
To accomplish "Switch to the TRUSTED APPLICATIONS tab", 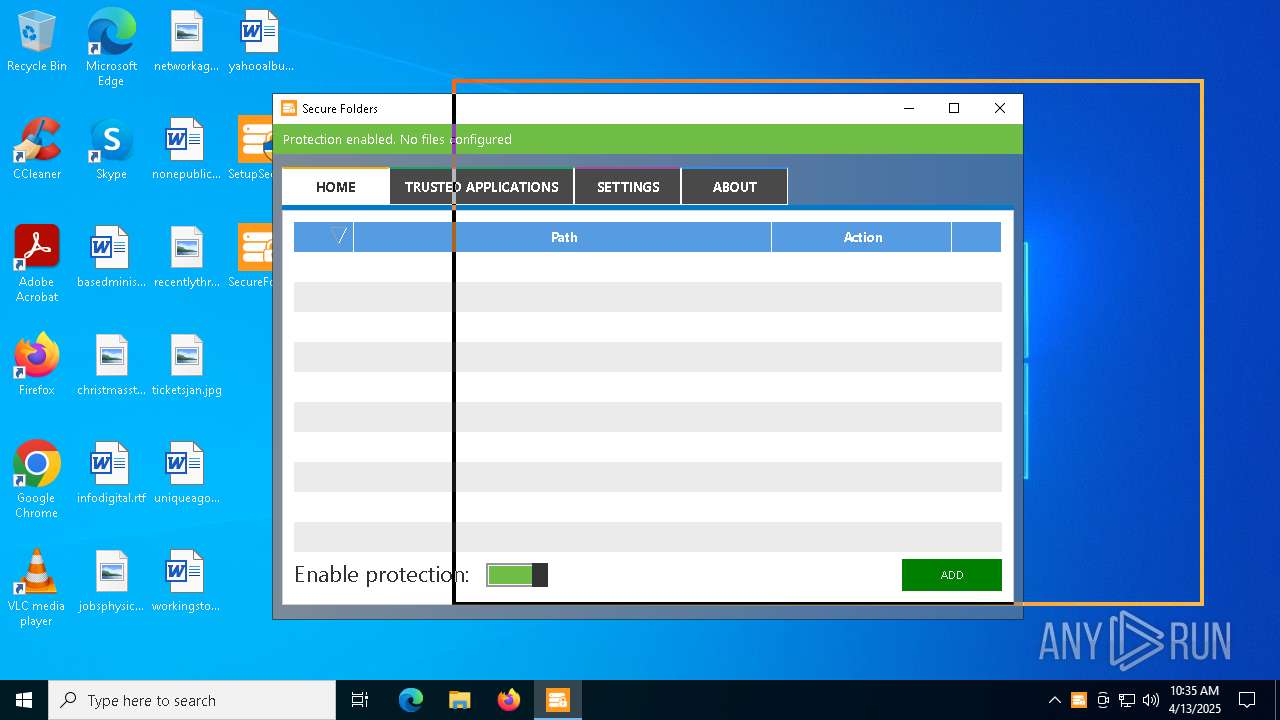I will [482, 187].
